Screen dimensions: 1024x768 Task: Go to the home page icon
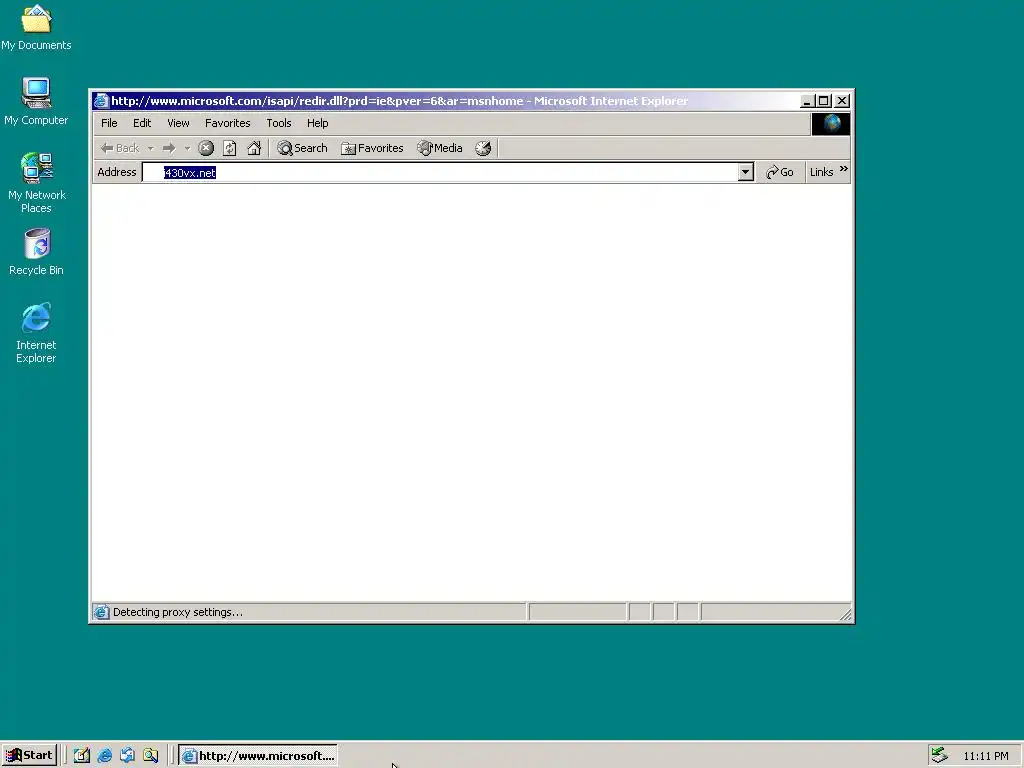[x=254, y=148]
